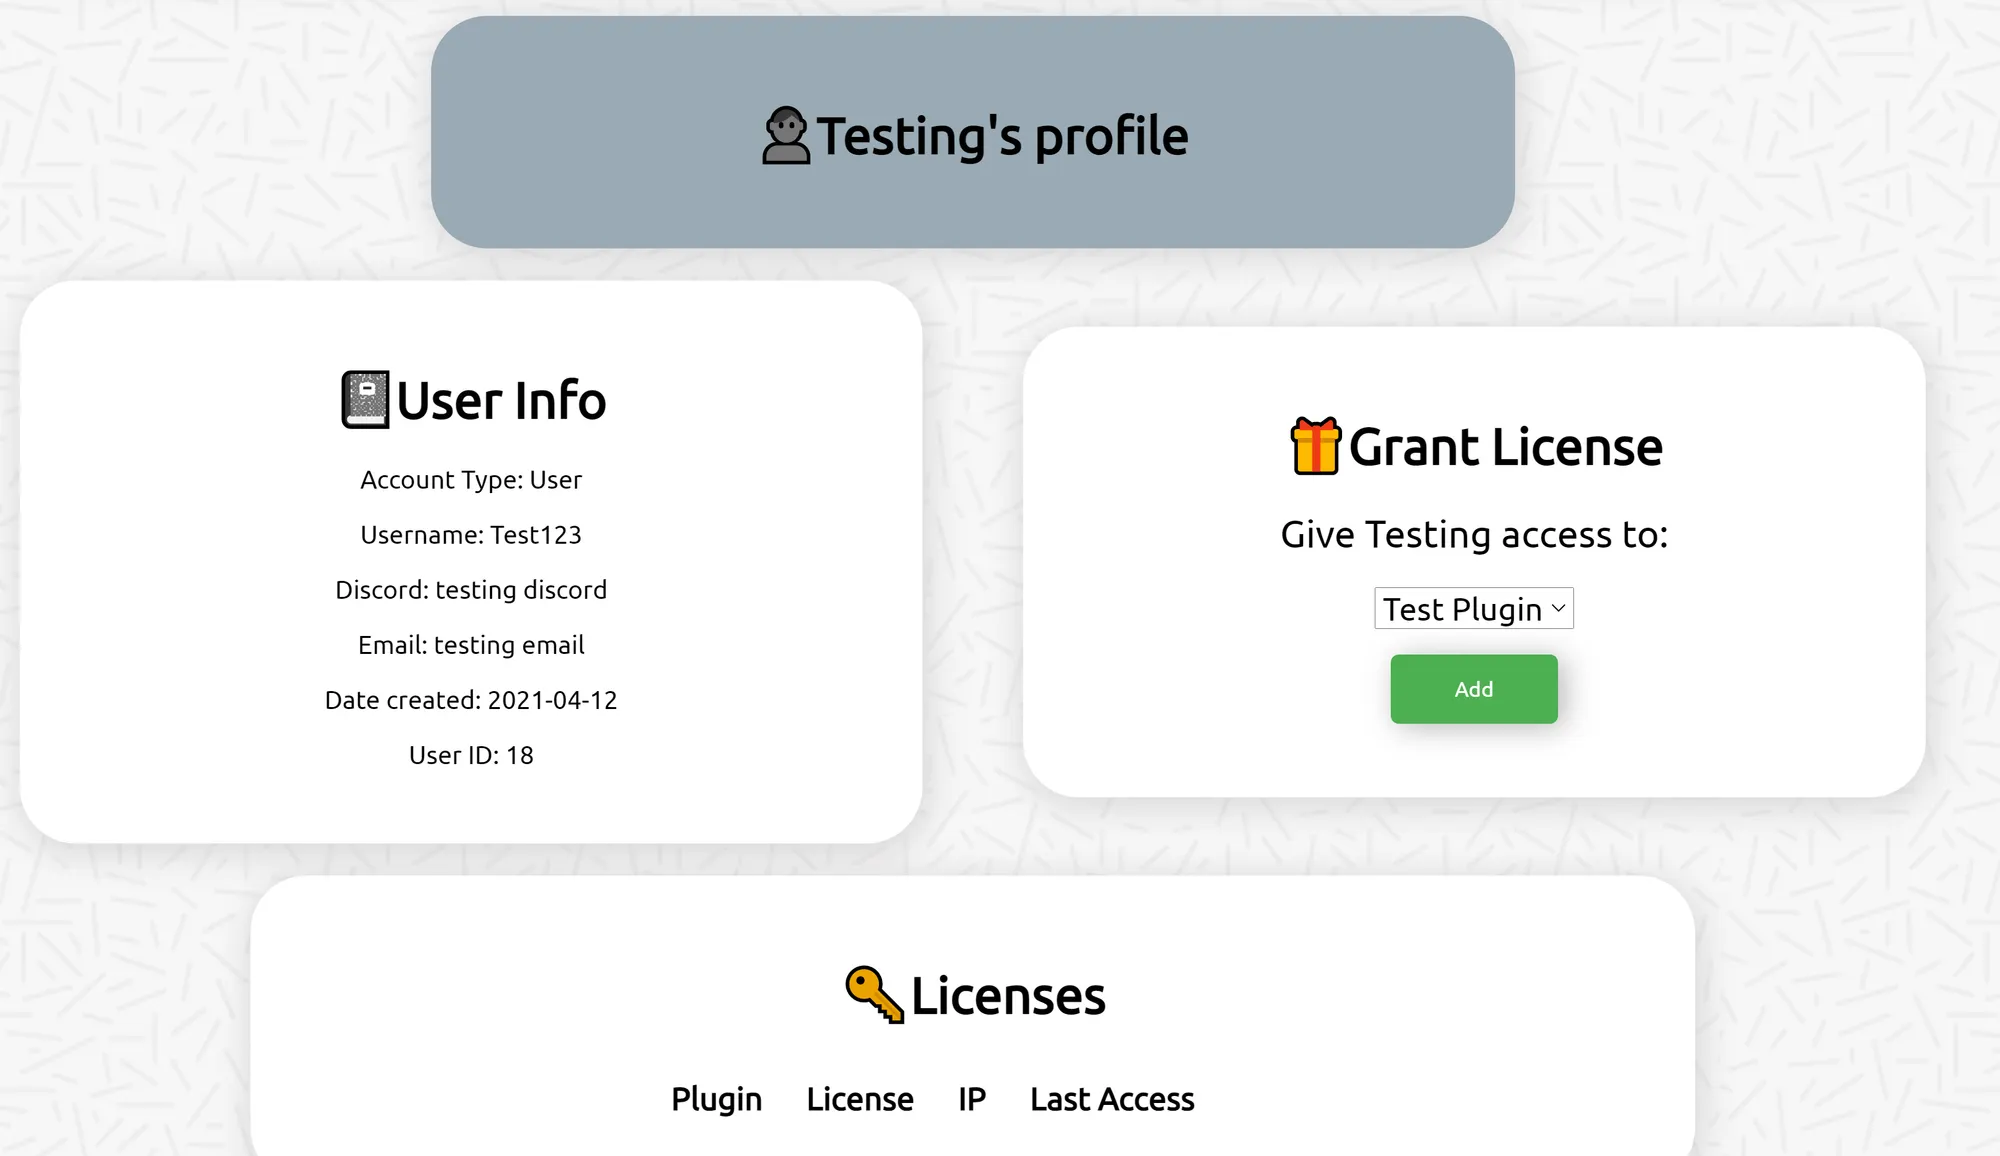Click the User ID: 18 text
The width and height of the screenshot is (2000, 1156).
tap(471, 755)
